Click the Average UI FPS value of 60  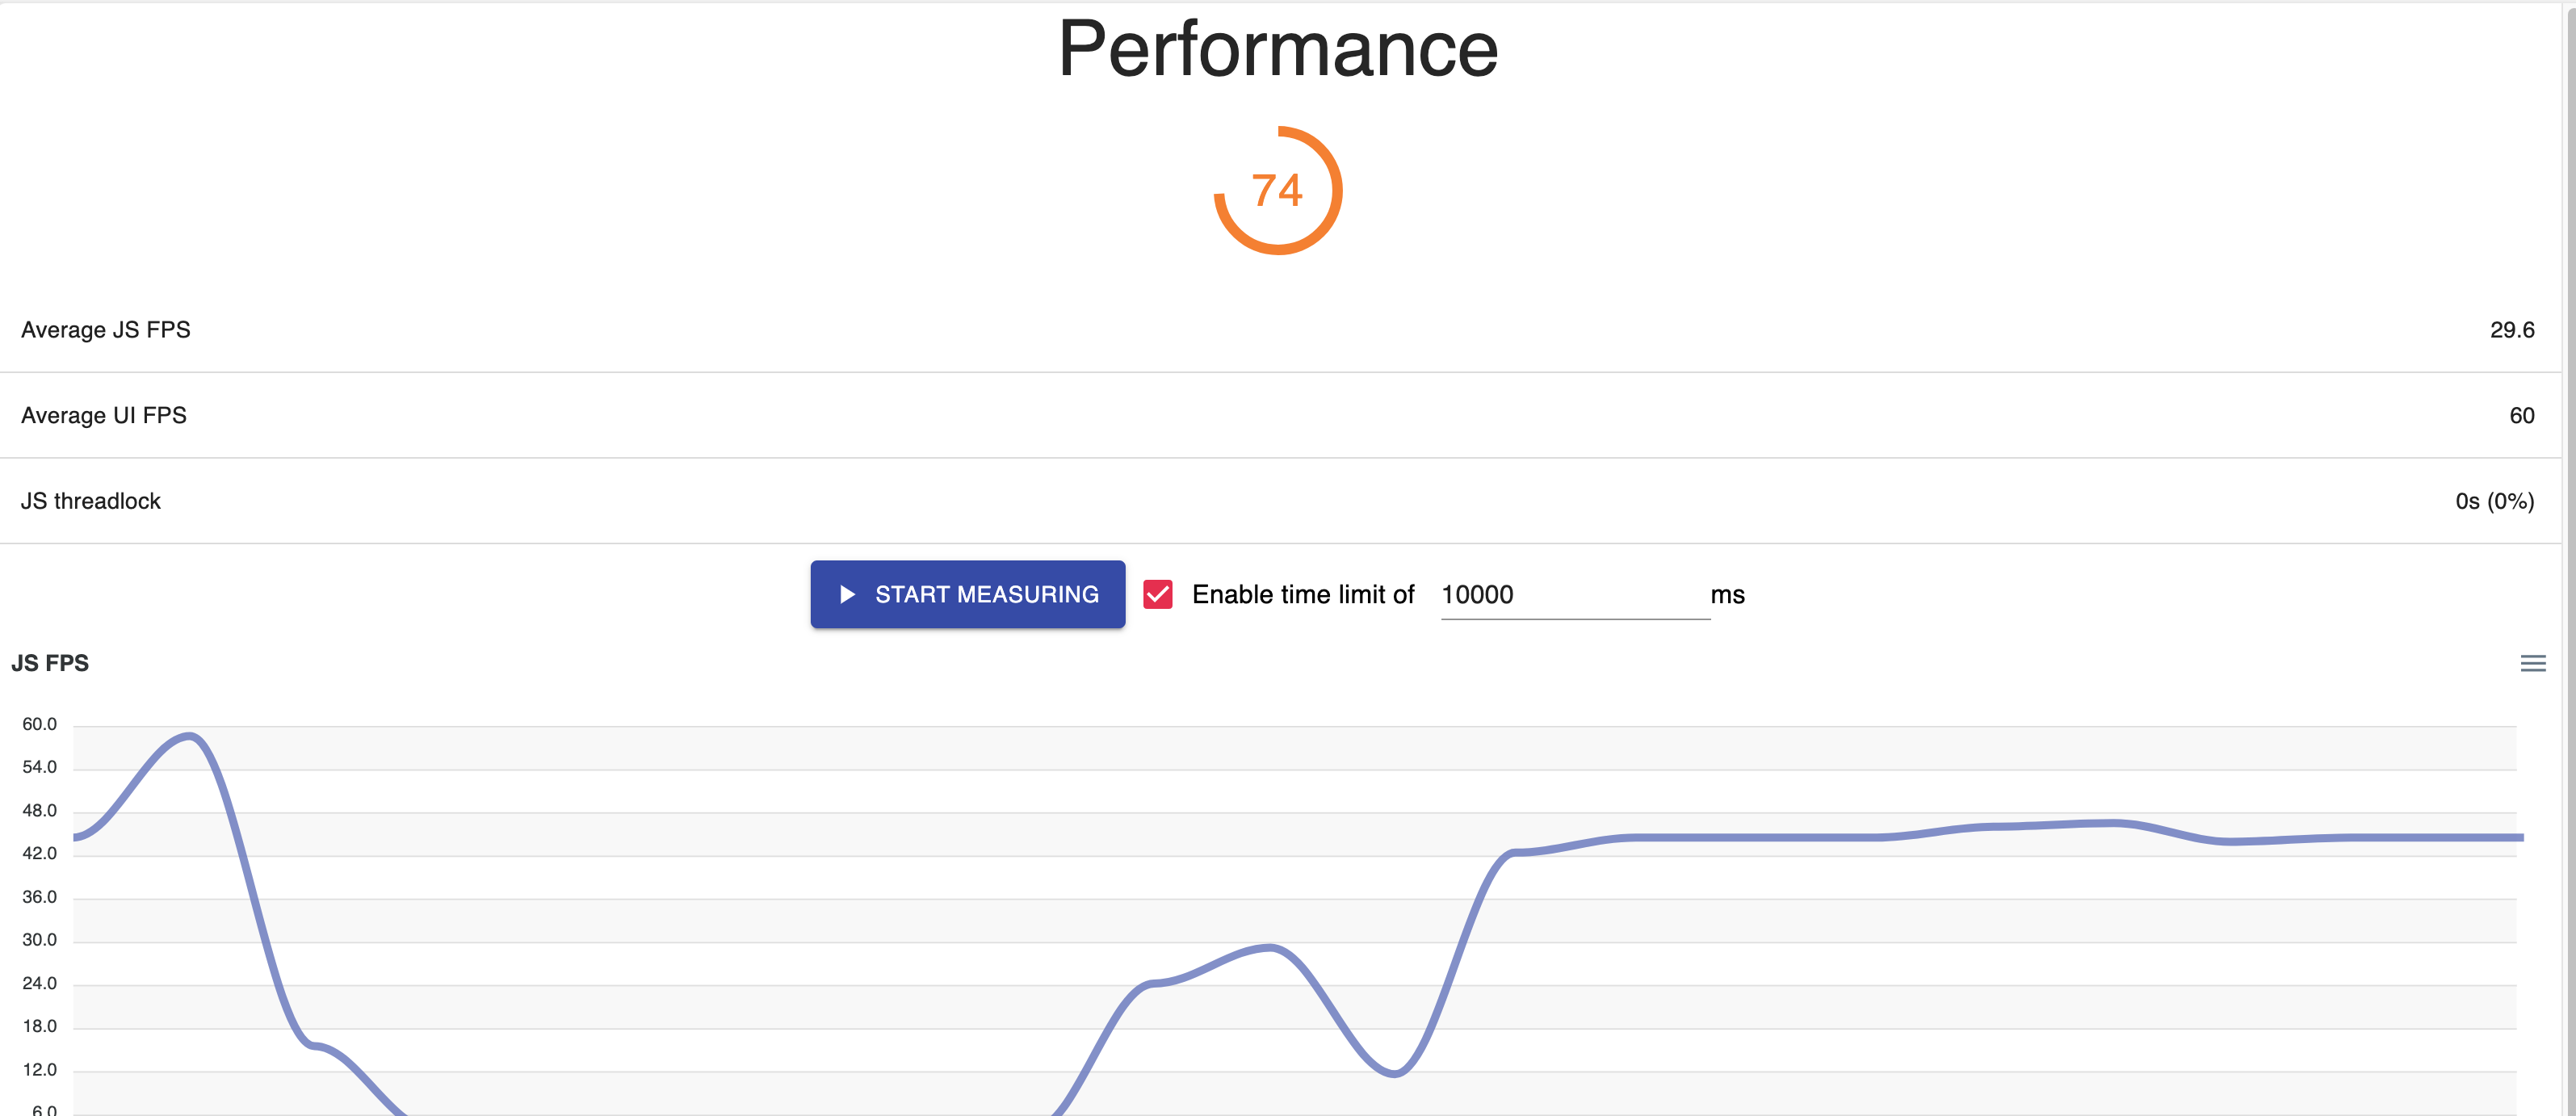pos(2521,415)
